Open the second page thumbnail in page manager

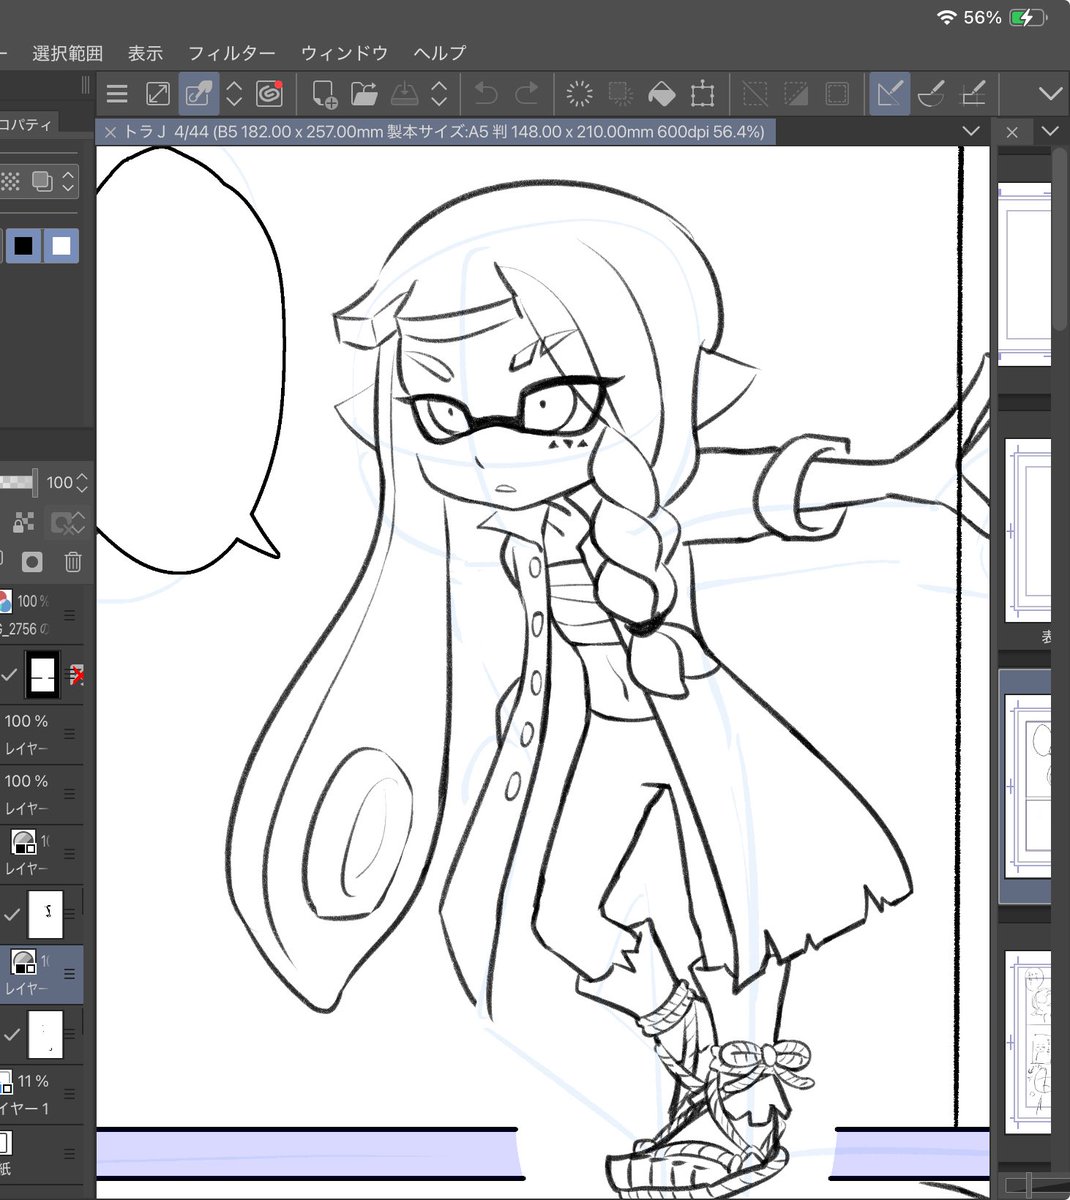pos(1028,531)
